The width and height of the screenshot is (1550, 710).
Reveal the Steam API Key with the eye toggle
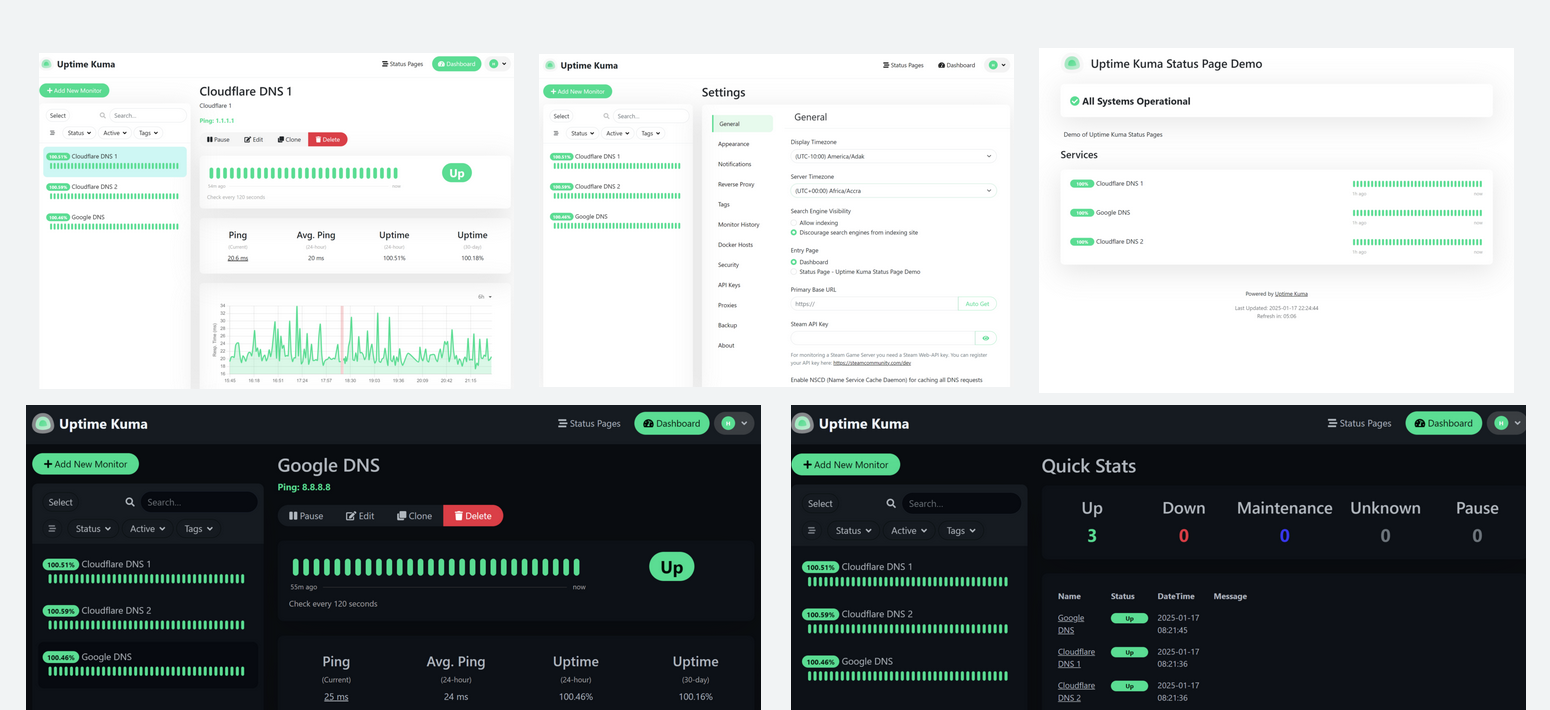point(985,337)
